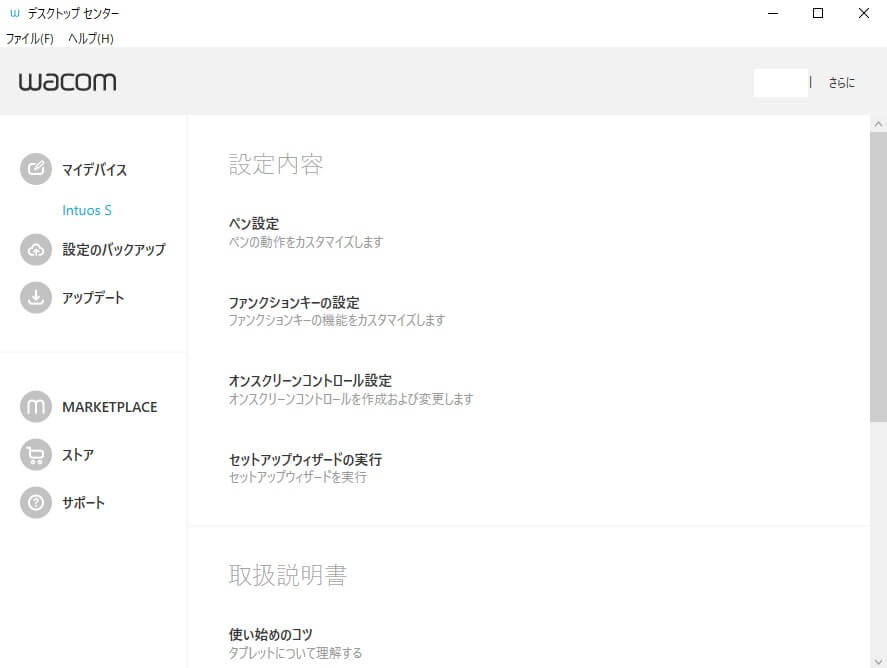The image size is (887, 668).
Task: Click the shopping cart Store icon
Action: (x=36, y=455)
